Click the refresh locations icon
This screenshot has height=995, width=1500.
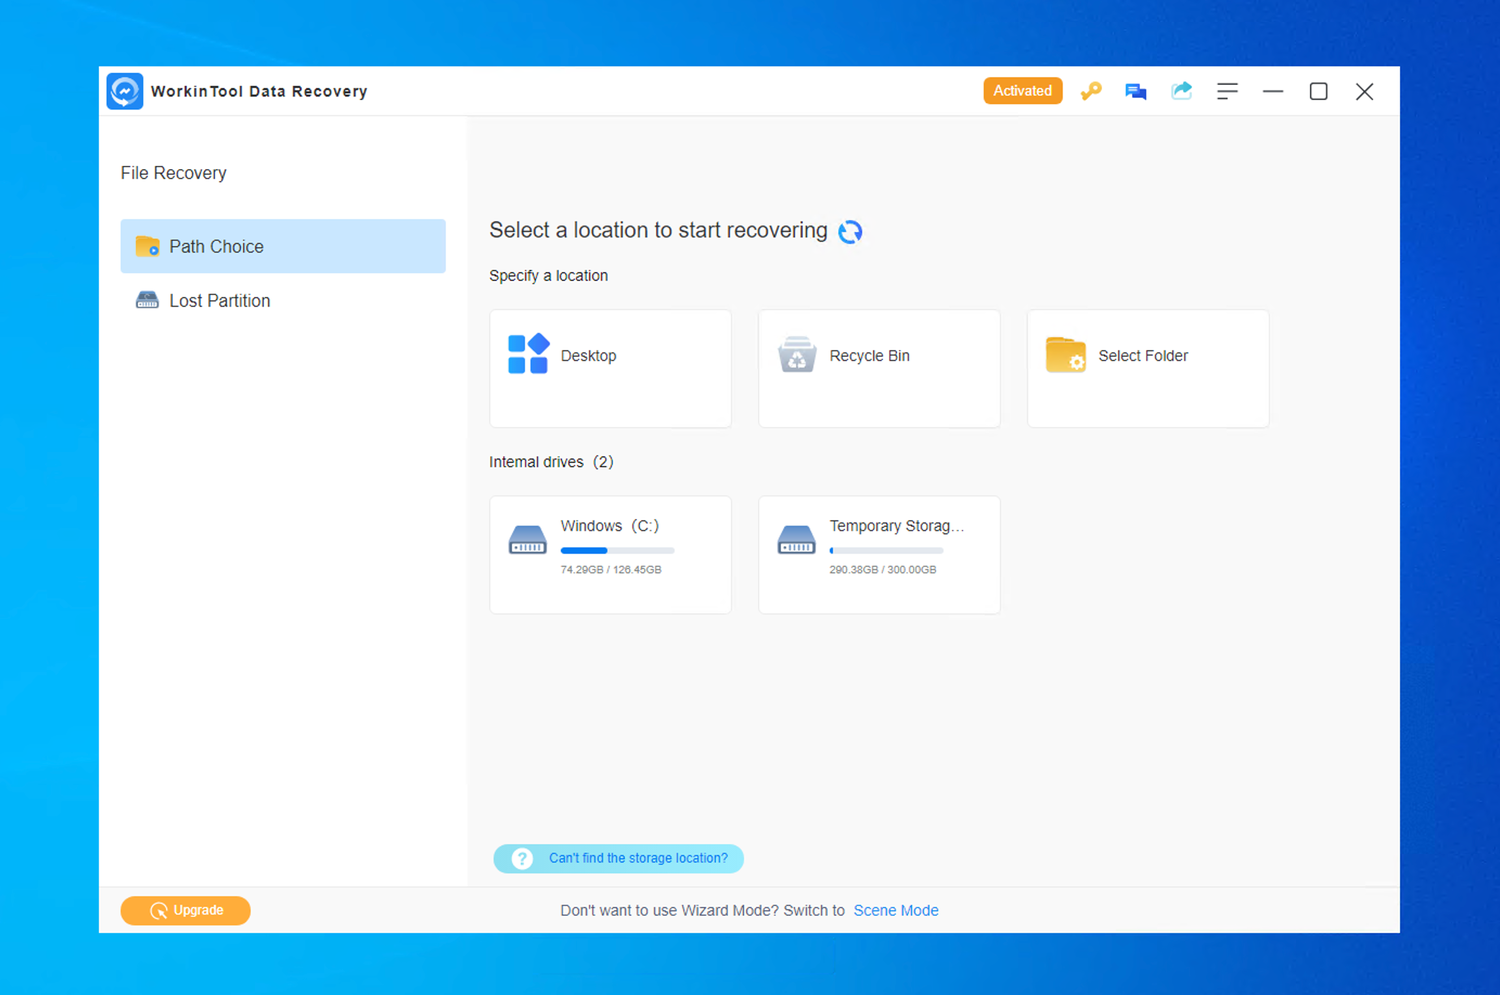(850, 231)
